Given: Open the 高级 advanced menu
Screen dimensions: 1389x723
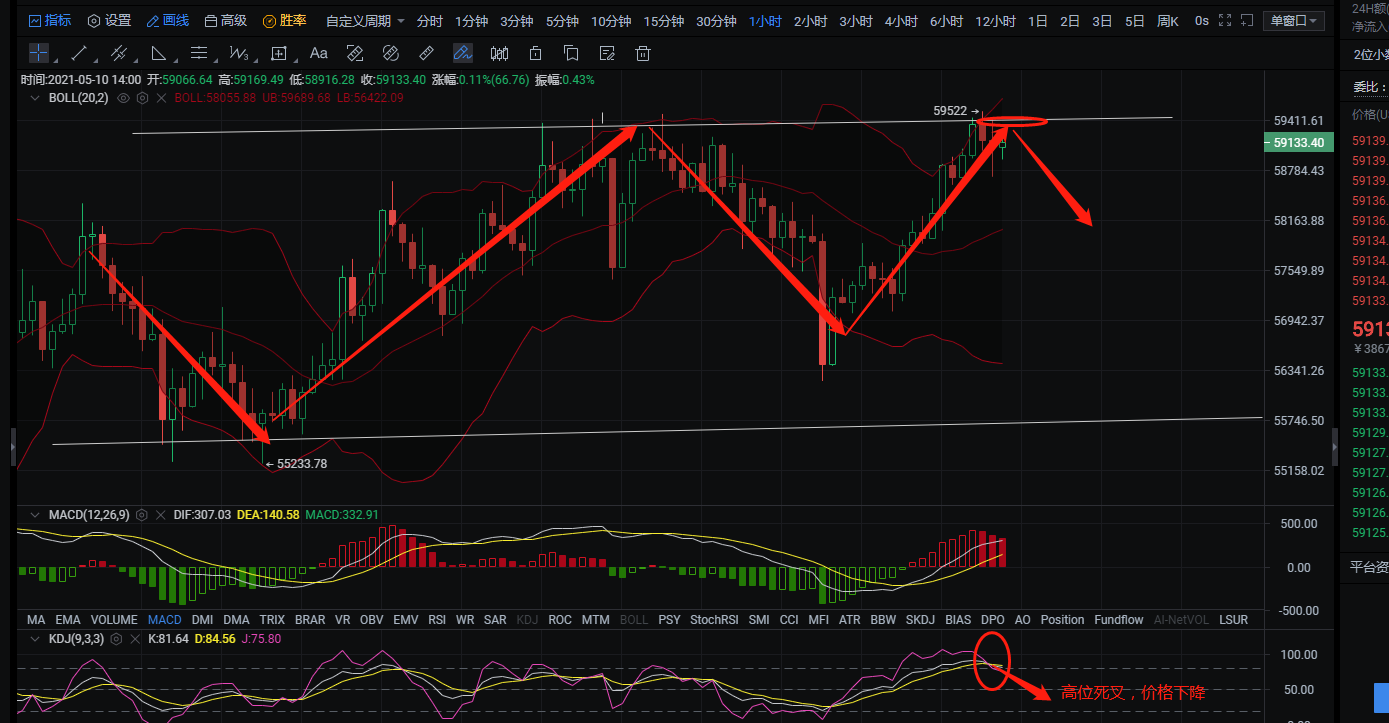Looking at the screenshot, I should pyautogui.click(x=225, y=20).
